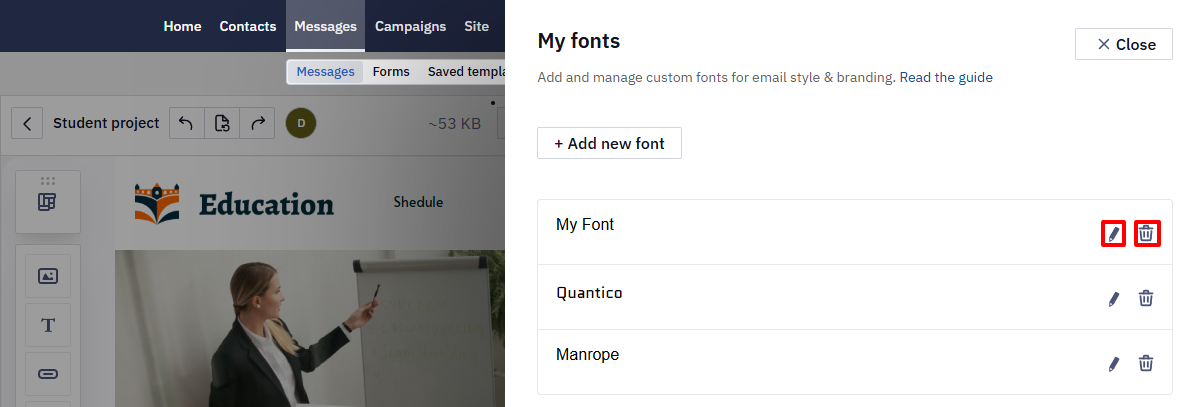Redo the last change
The height and width of the screenshot is (407, 1192).
point(257,123)
